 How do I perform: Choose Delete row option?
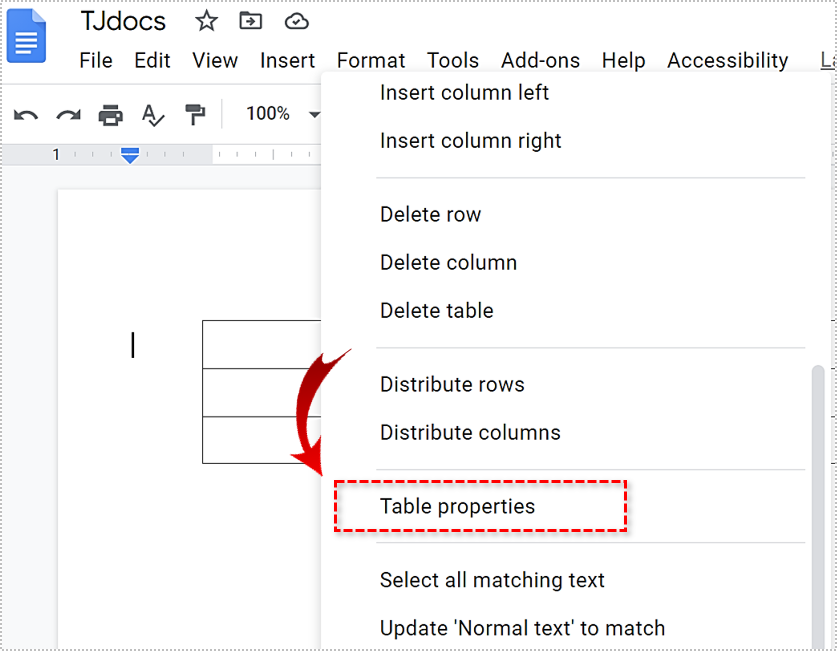click(430, 215)
